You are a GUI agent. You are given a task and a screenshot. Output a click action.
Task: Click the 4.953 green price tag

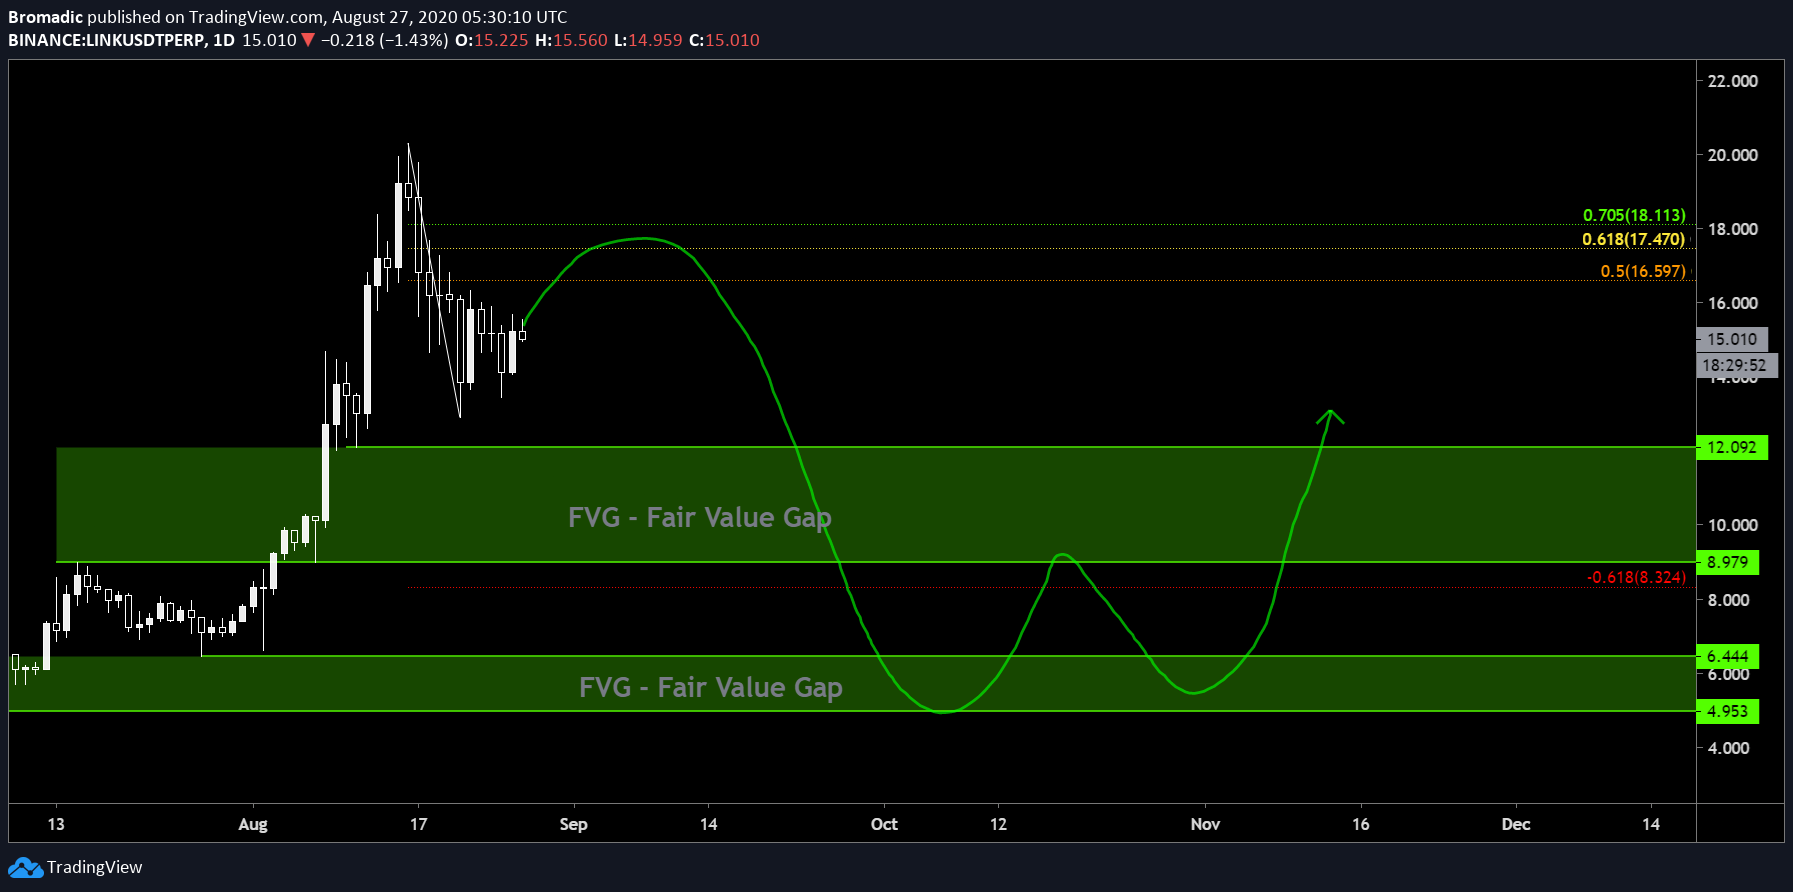pos(1727,711)
